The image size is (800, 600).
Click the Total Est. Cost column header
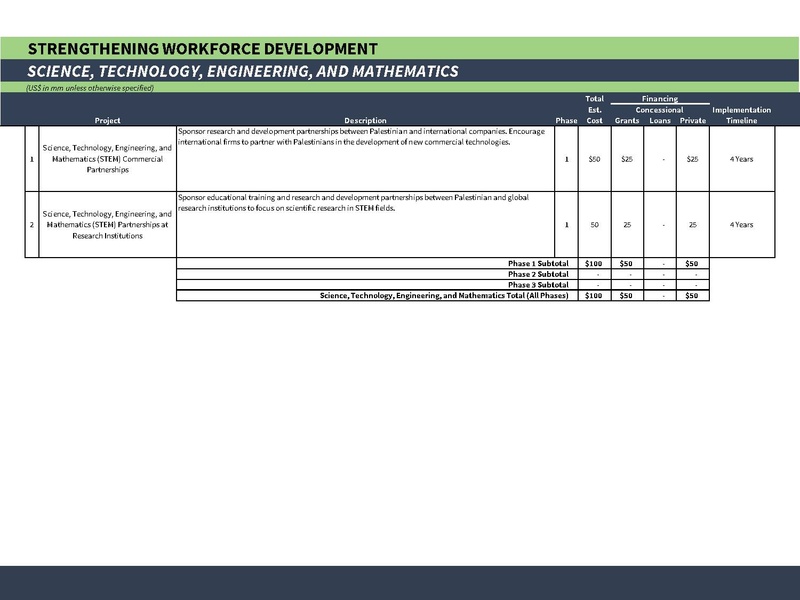click(x=594, y=110)
